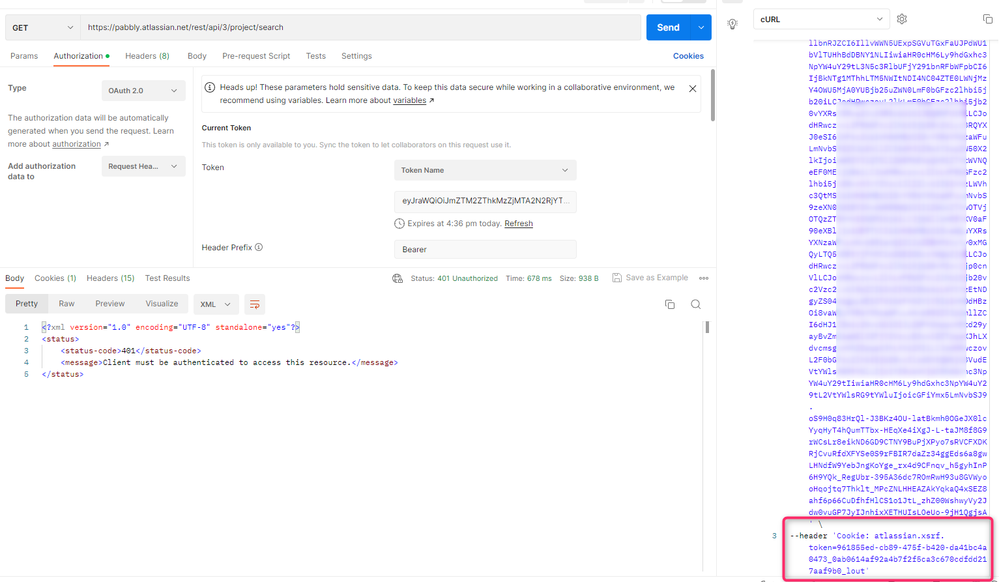Open the Authorization tab
This screenshot has height=582, width=999.
81,56
